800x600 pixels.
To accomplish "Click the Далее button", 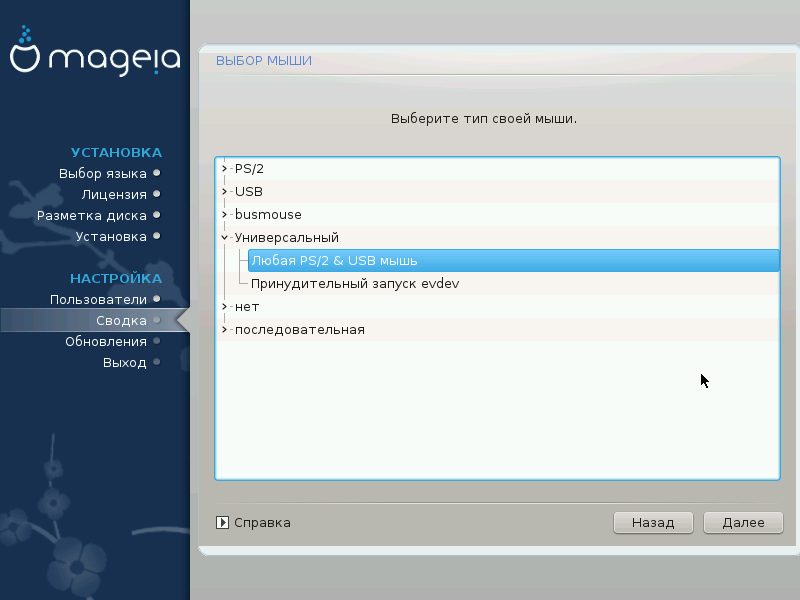I will click(743, 522).
